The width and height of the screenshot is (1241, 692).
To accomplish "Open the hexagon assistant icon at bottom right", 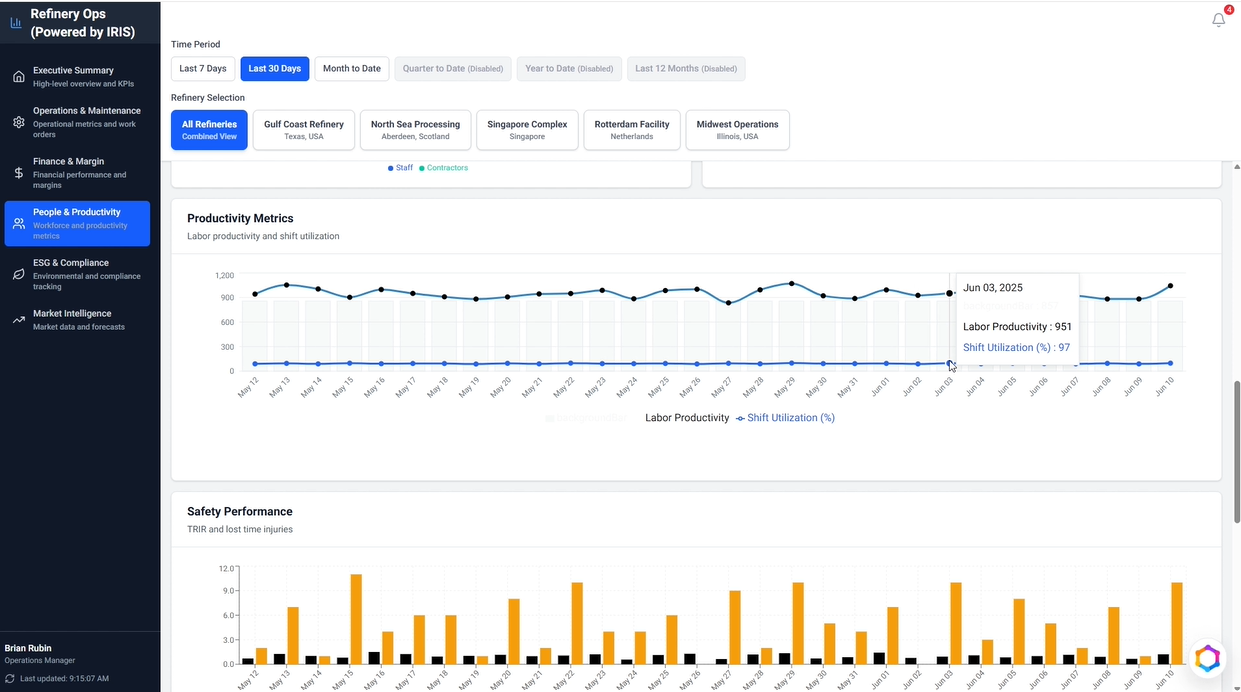I will 1208,658.
